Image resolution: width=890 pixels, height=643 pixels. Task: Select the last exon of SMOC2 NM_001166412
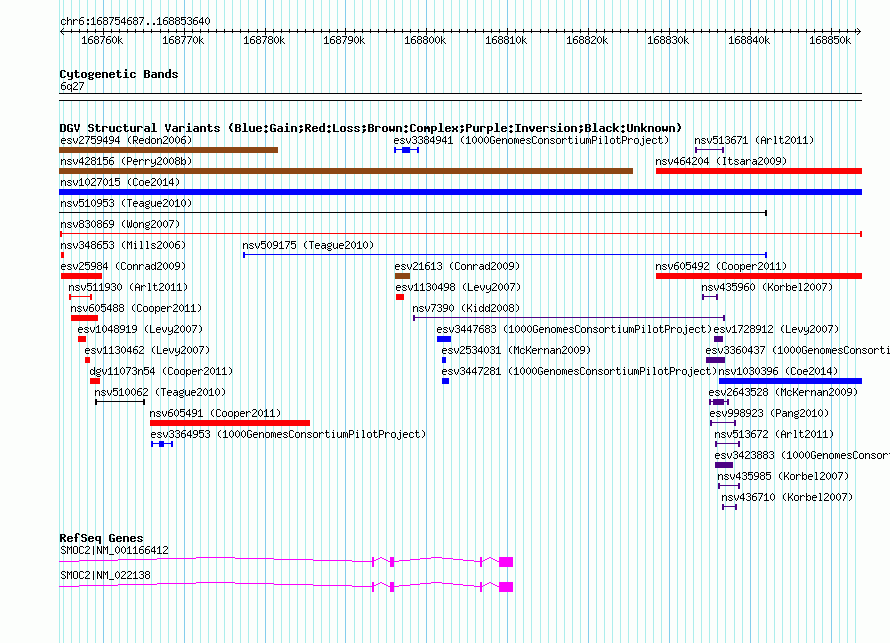pyautogui.click(x=506, y=562)
